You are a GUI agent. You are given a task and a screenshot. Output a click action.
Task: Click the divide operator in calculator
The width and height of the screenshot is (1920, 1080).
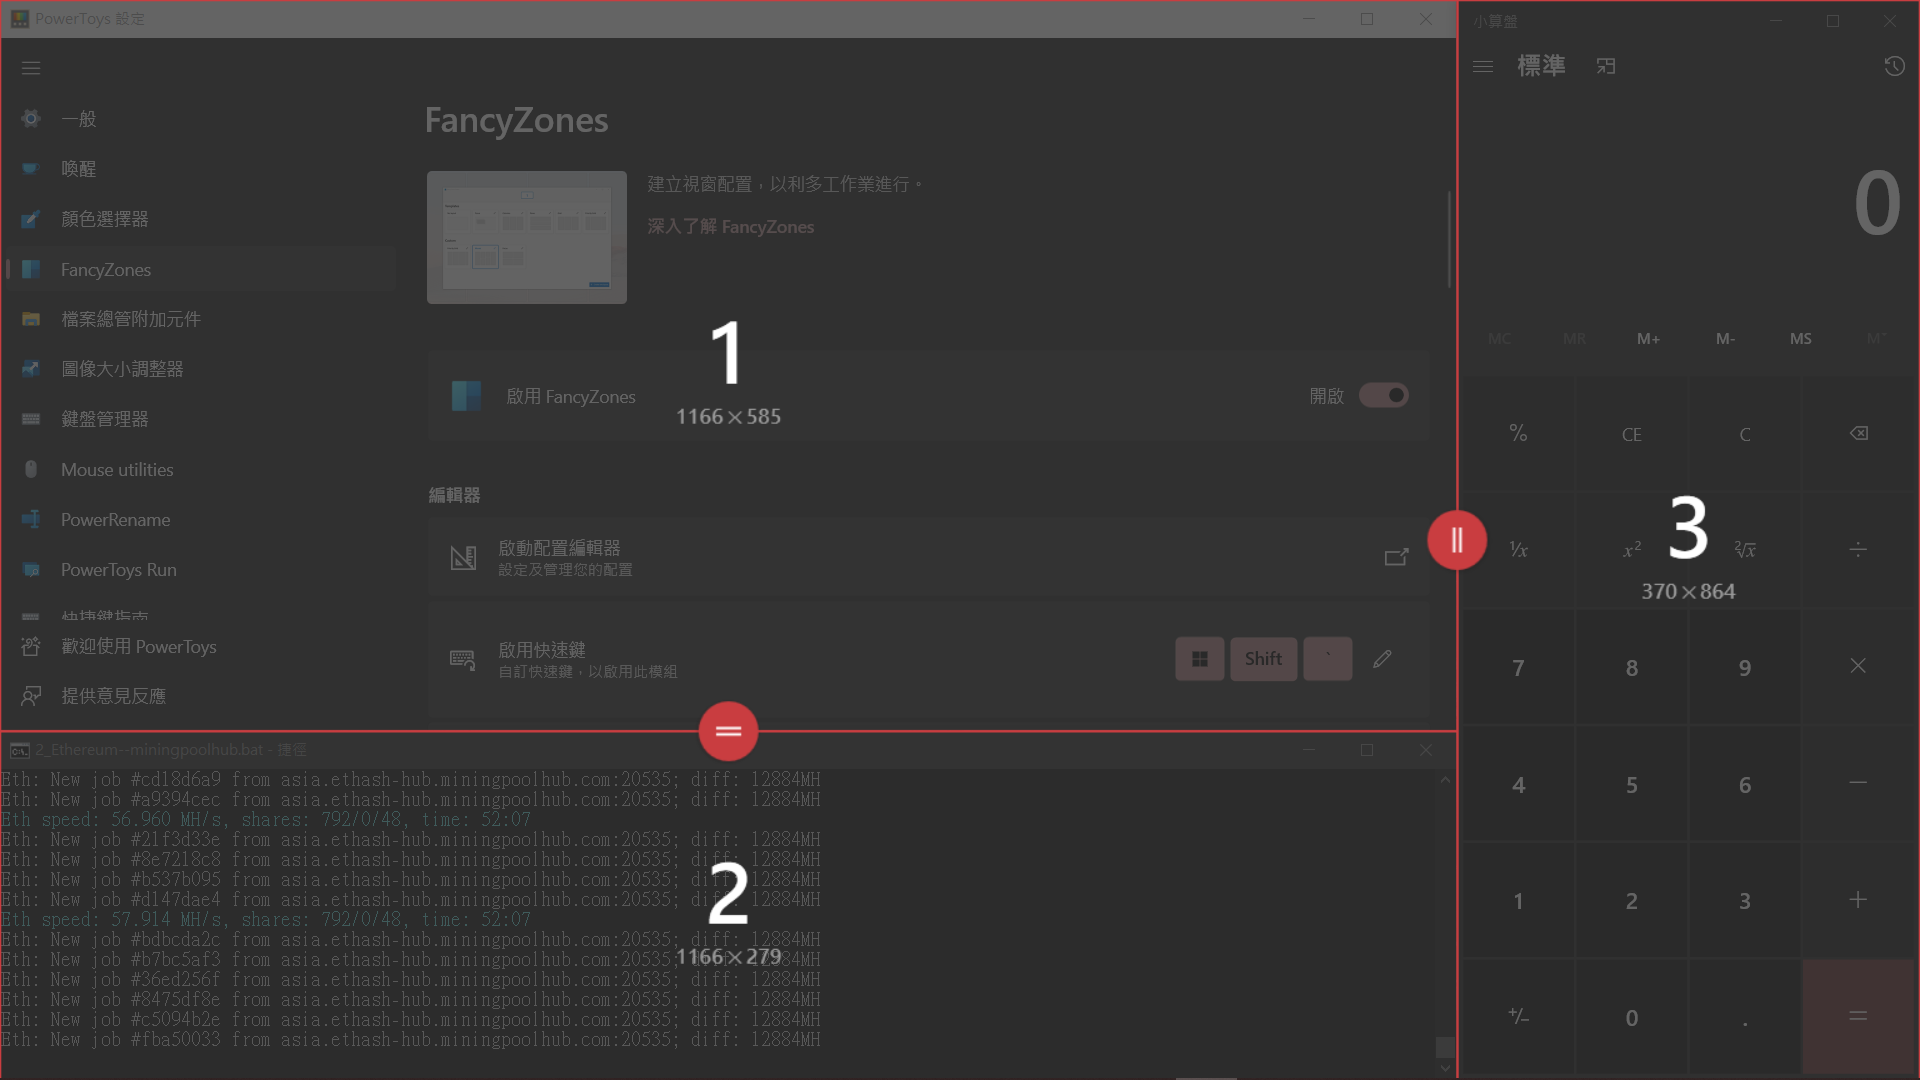click(1858, 549)
